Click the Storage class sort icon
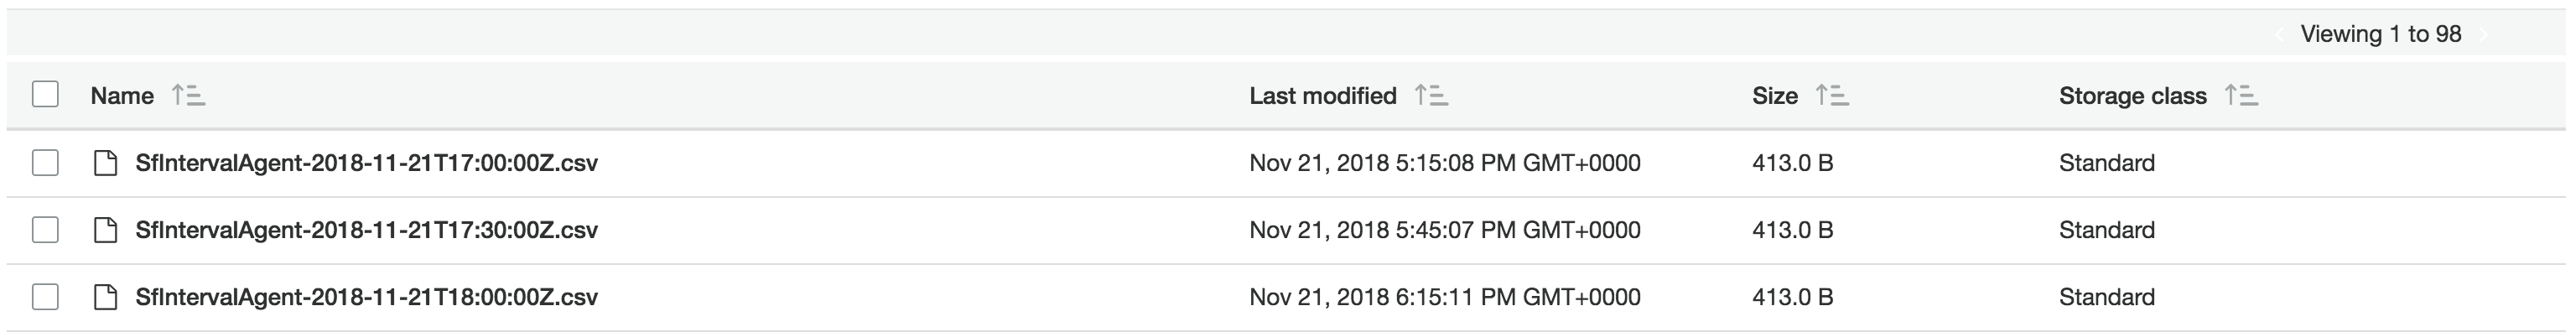This screenshot has height=332, width=2576. click(2241, 96)
